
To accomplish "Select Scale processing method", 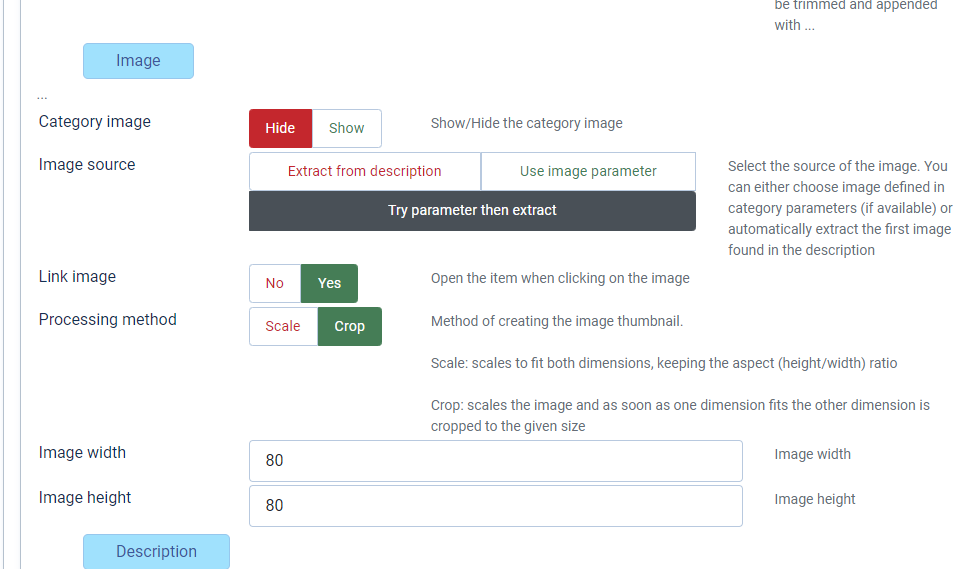I will coord(282,326).
